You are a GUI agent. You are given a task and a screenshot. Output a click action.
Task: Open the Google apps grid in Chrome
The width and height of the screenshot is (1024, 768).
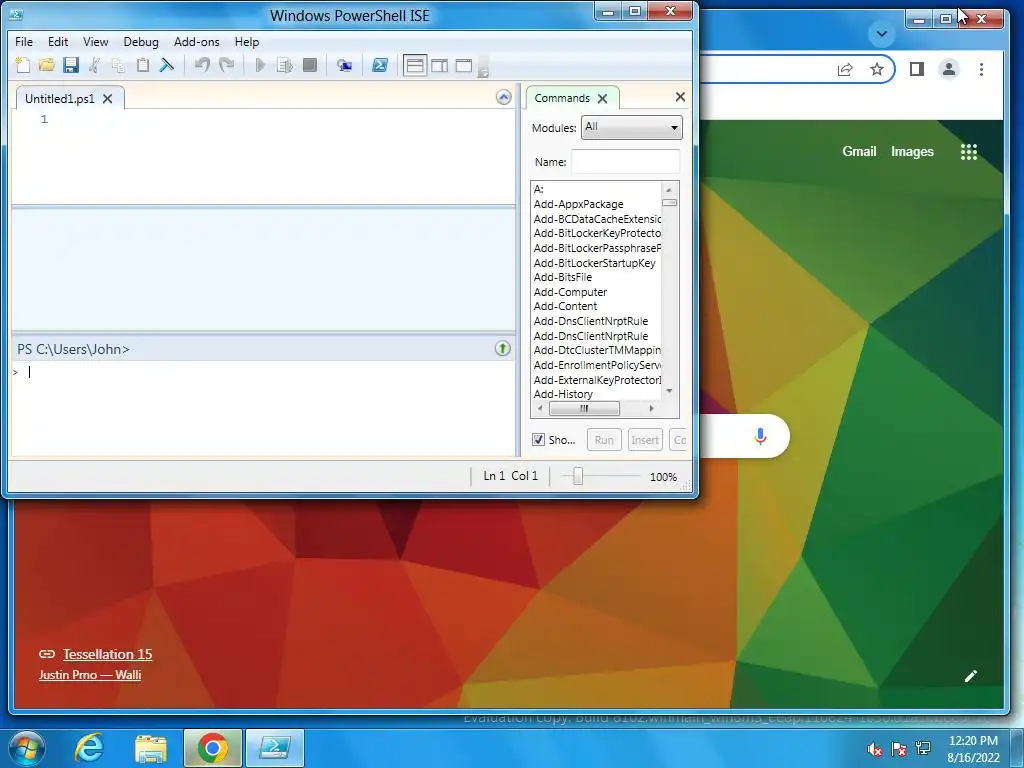pos(968,152)
